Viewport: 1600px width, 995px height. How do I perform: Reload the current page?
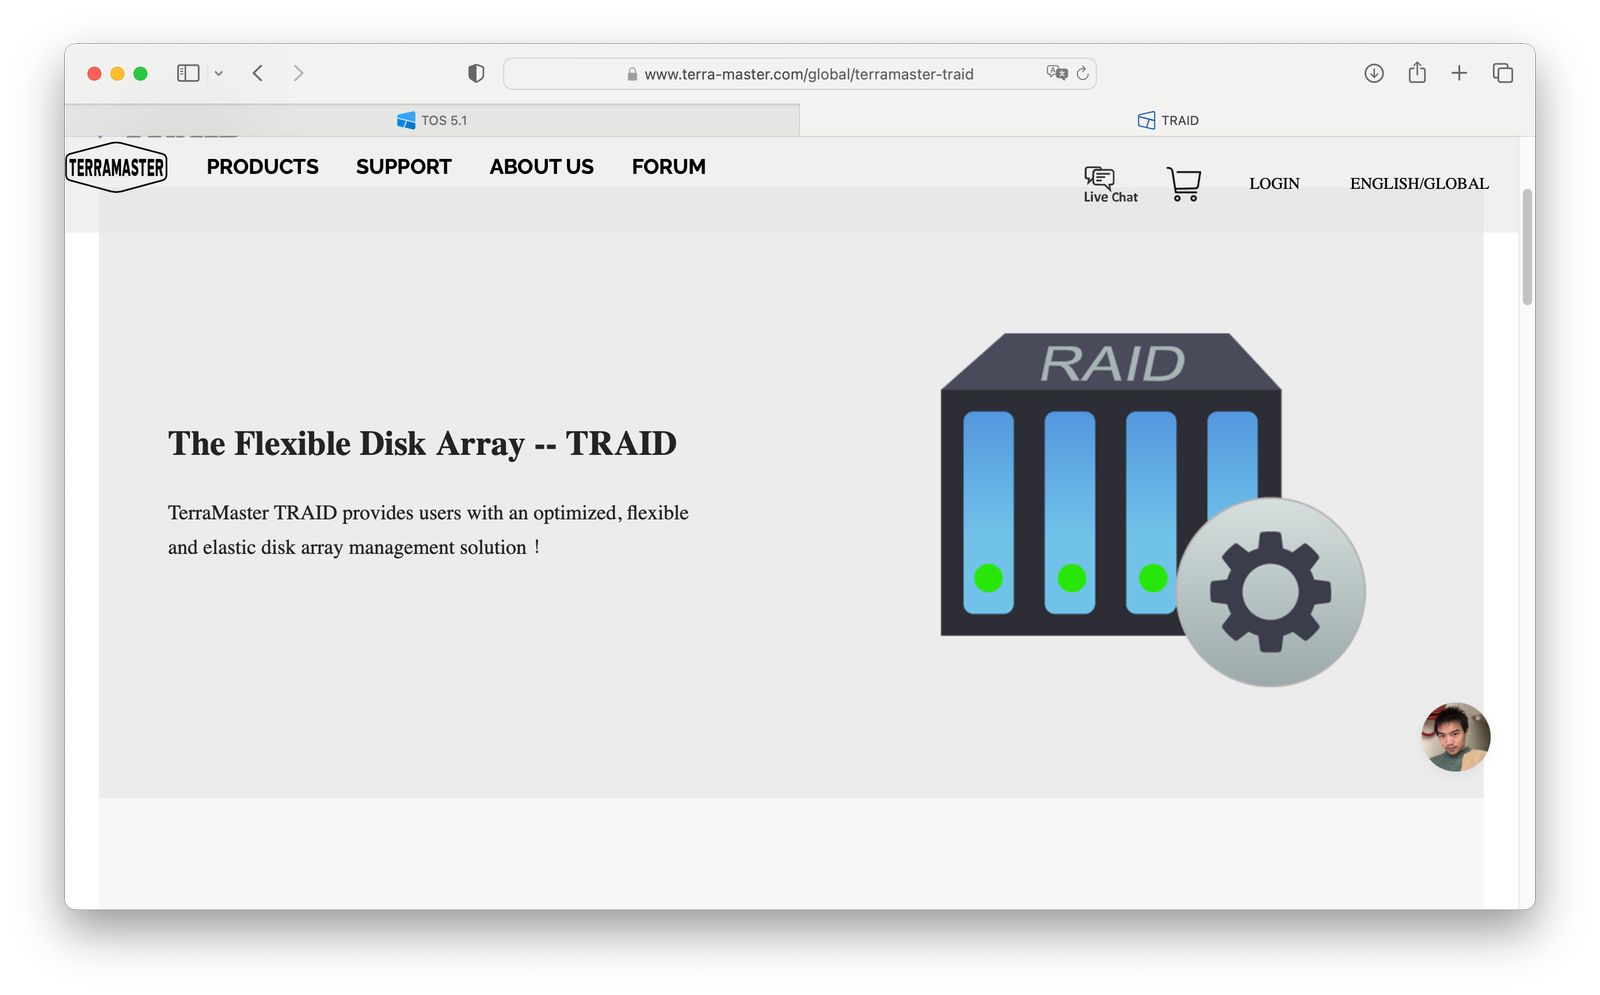[1082, 73]
